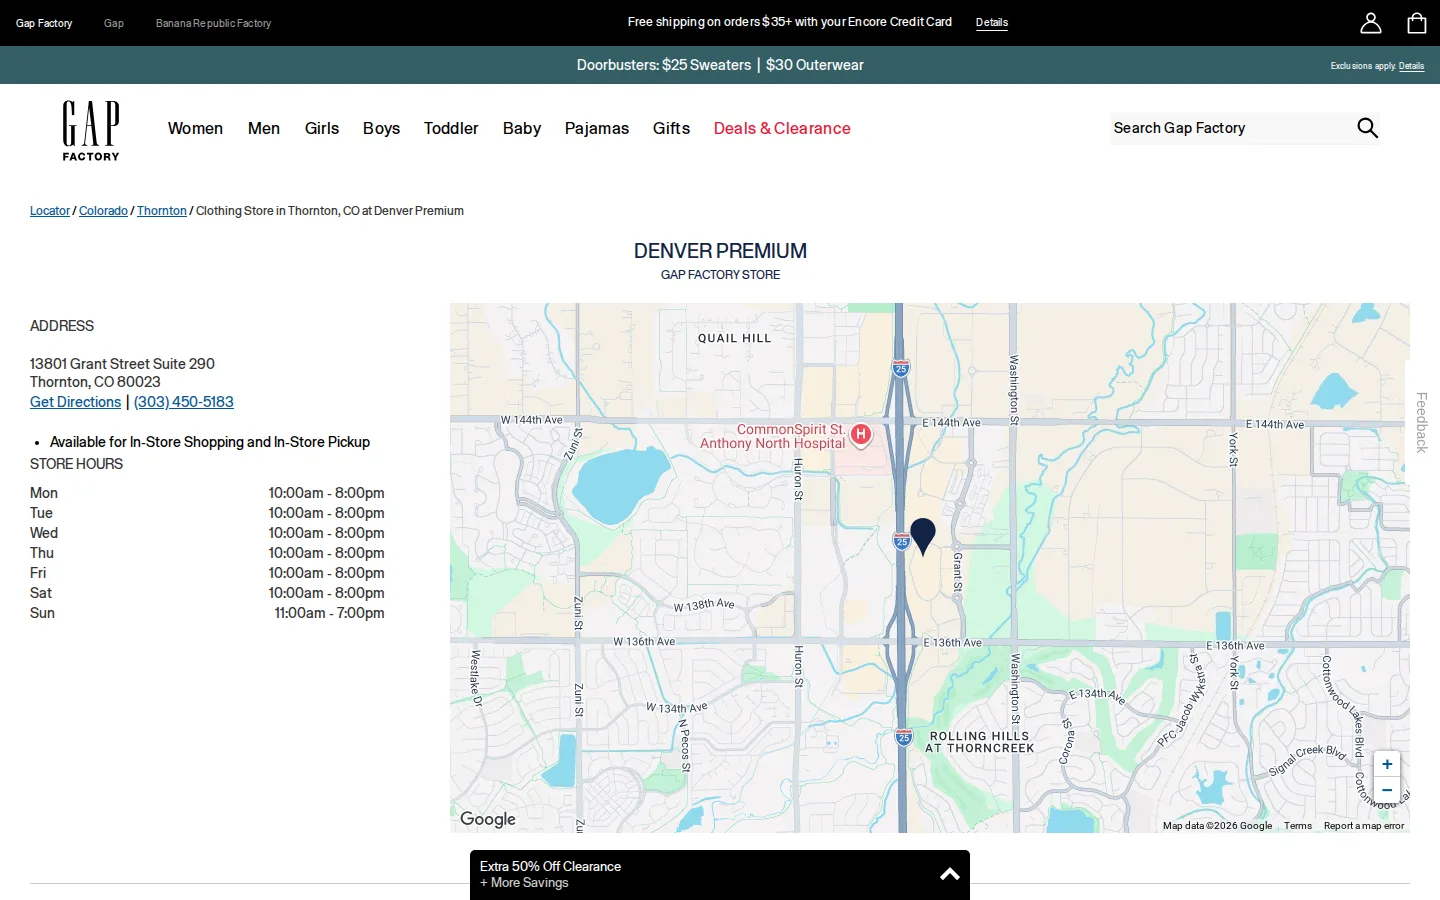Open the account profile icon

coord(1371,23)
